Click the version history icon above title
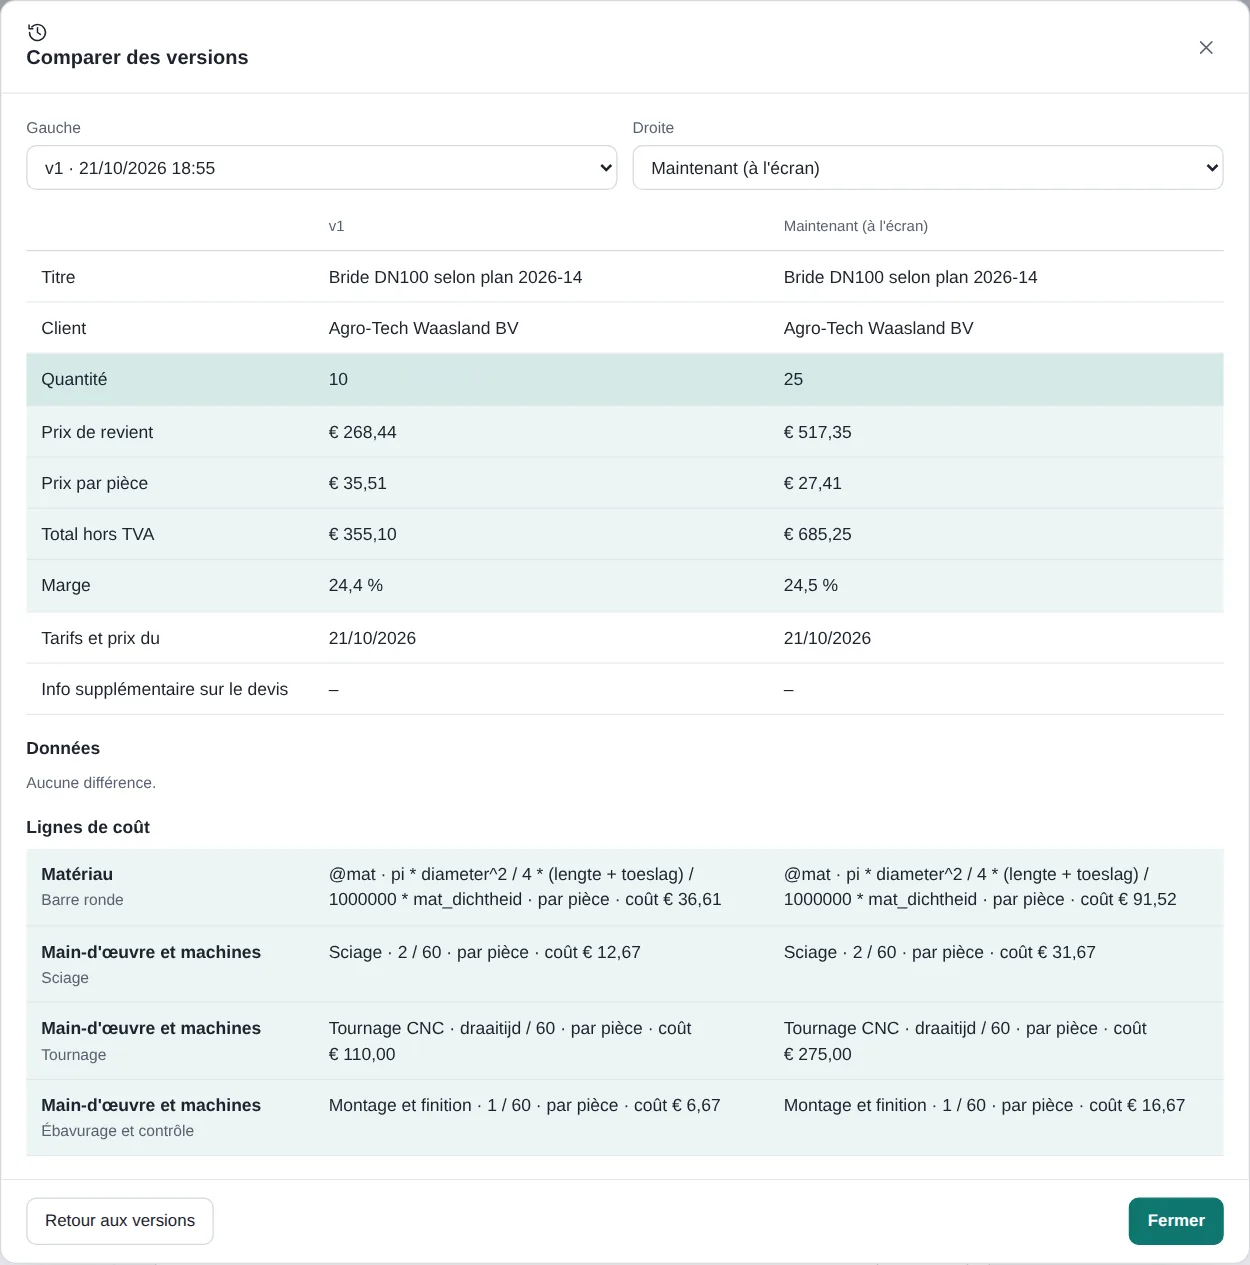 (37, 32)
